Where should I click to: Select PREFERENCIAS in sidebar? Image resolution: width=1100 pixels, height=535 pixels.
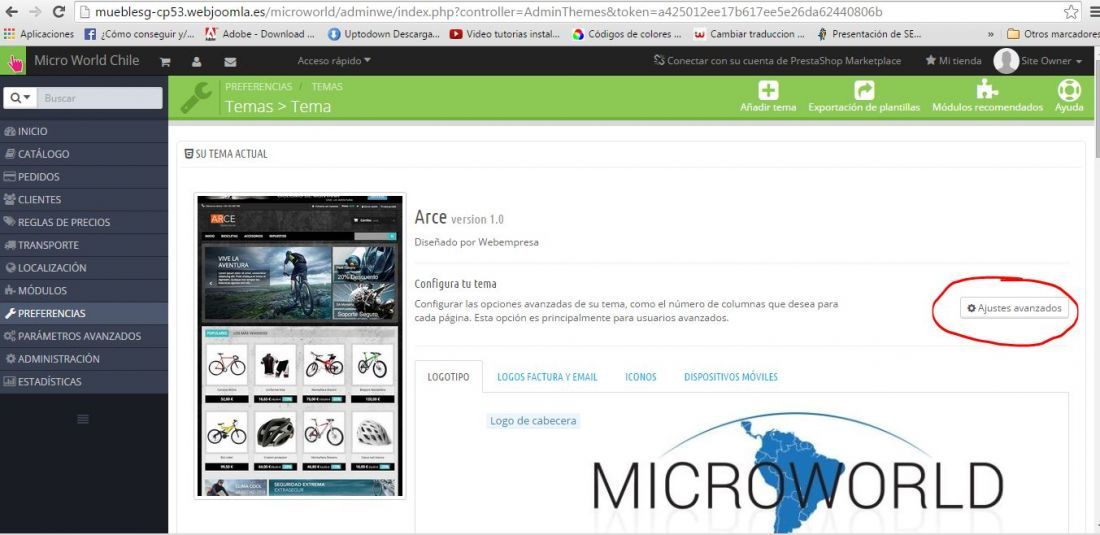pos(84,313)
